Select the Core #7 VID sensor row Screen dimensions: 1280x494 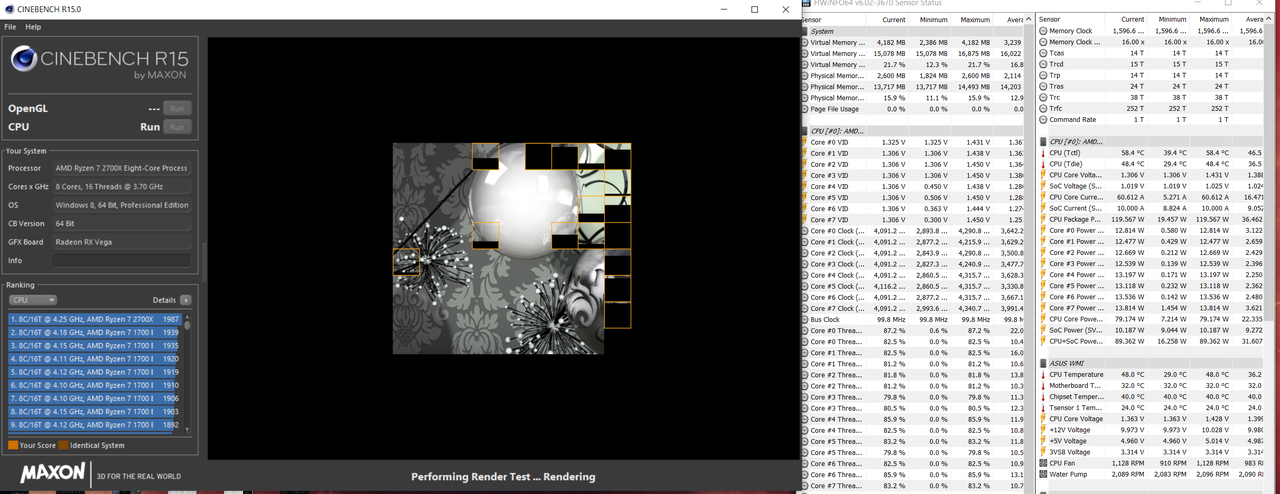912,219
